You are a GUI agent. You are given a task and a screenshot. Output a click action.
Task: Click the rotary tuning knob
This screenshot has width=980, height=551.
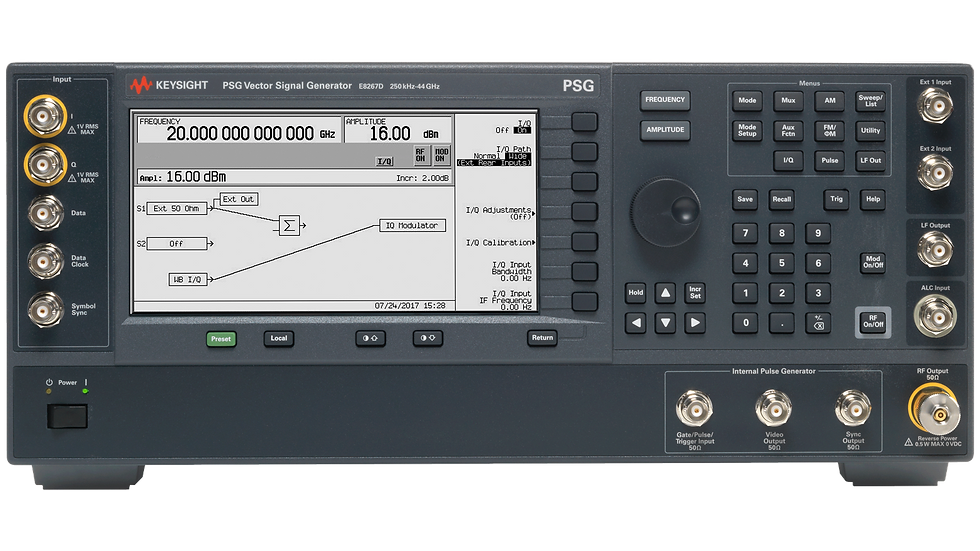pos(666,212)
